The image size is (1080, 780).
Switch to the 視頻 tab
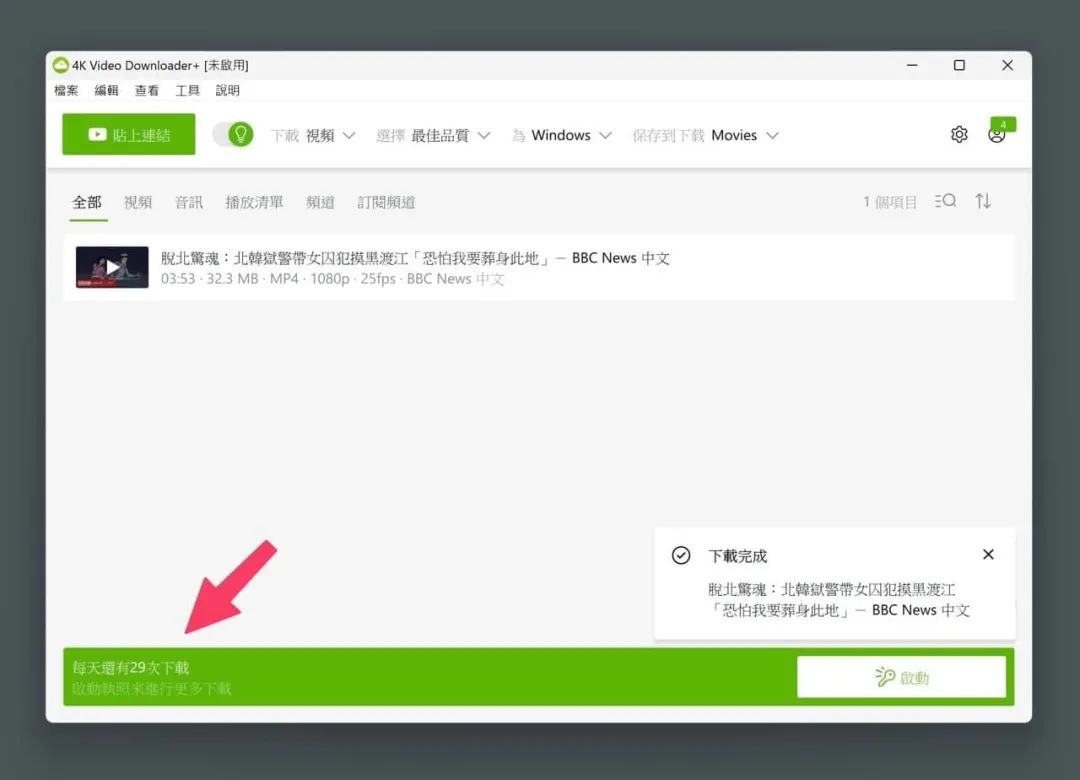(x=138, y=202)
